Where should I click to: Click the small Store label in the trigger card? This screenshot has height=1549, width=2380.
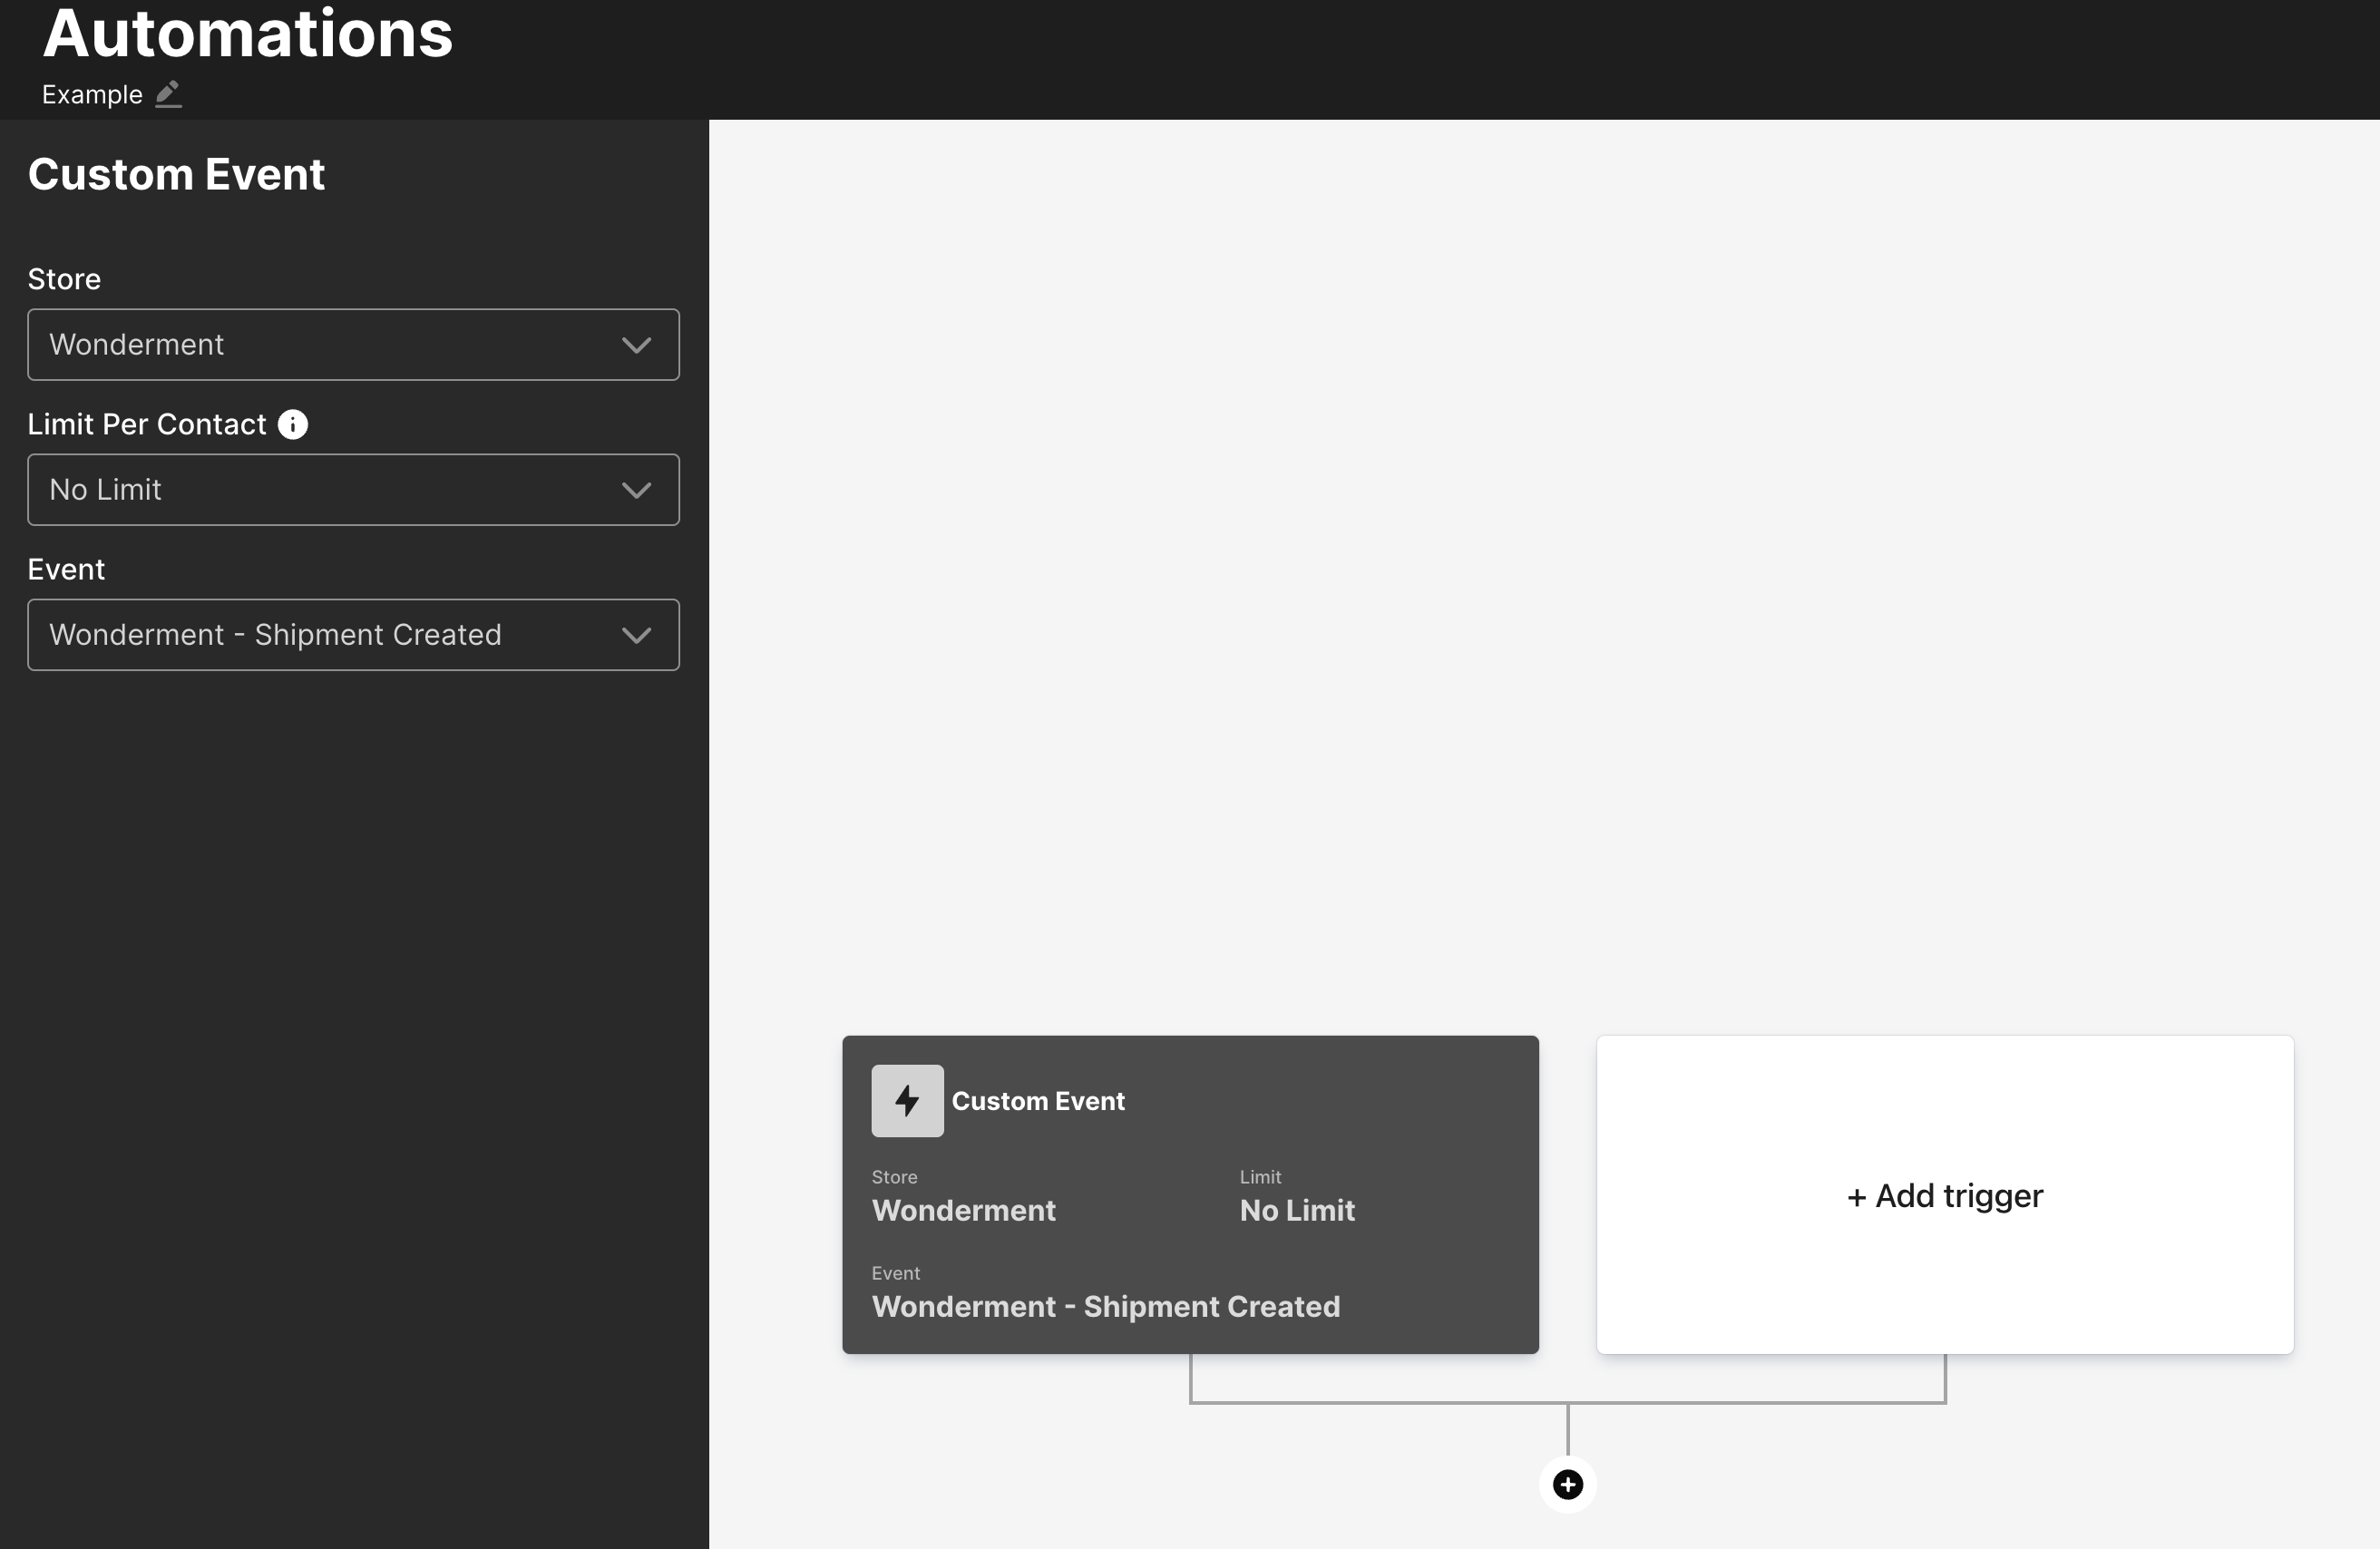[894, 1177]
